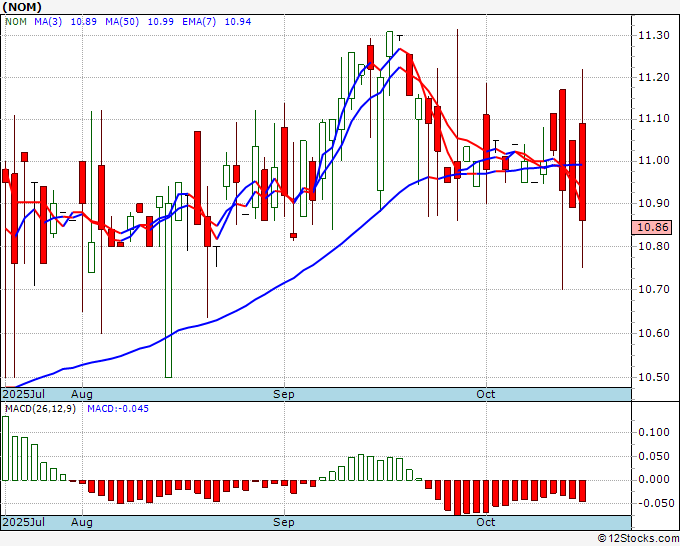Click the MA(50) value 10.99

(161, 22)
